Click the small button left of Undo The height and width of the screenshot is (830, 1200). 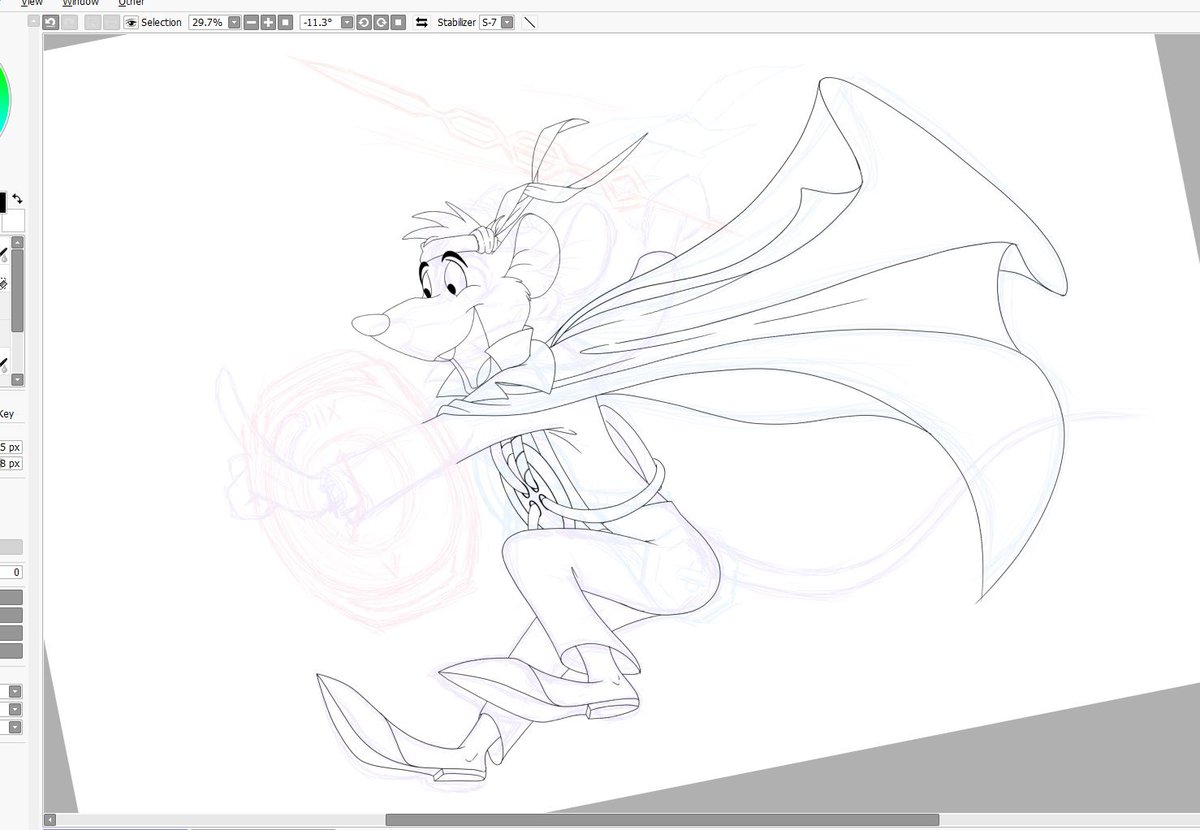click(x=33, y=22)
